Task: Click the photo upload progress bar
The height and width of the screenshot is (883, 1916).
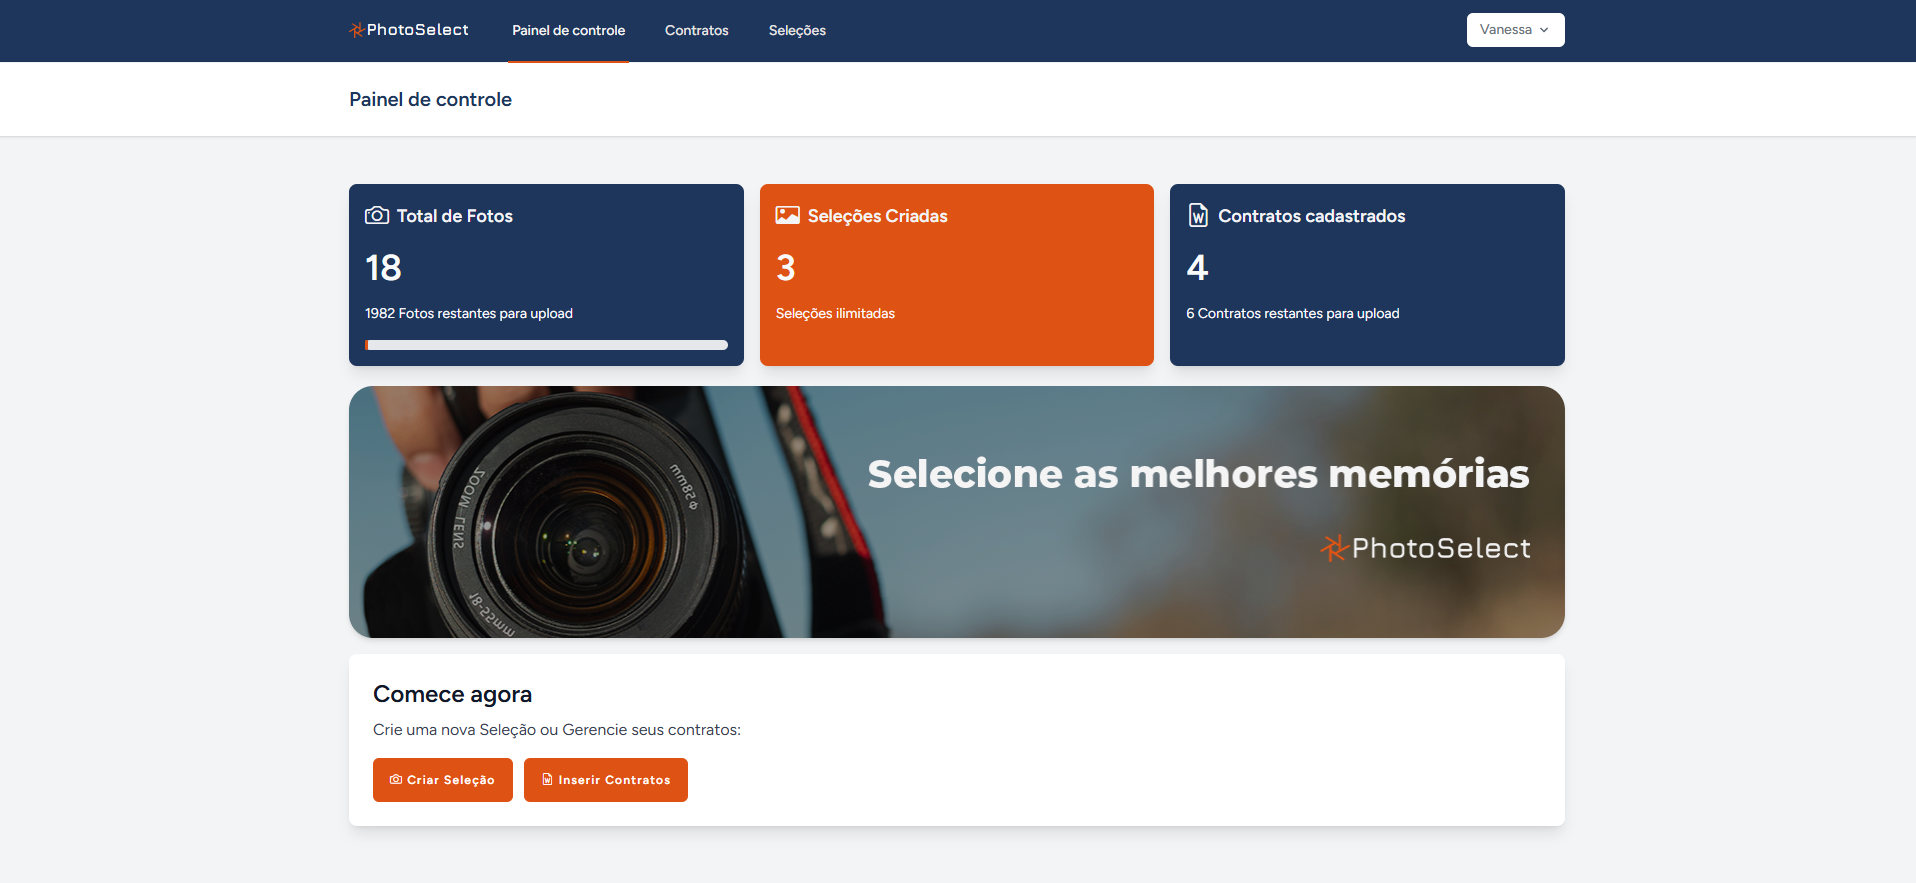Action: [546, 345]
